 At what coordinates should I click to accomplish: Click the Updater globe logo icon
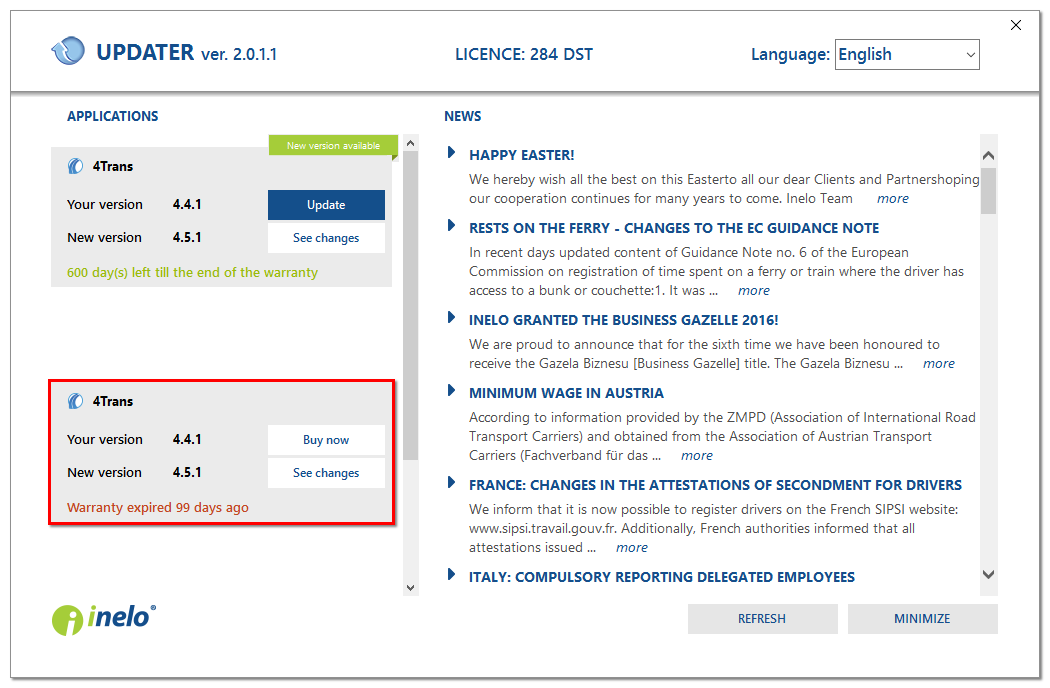pos(68,50)
